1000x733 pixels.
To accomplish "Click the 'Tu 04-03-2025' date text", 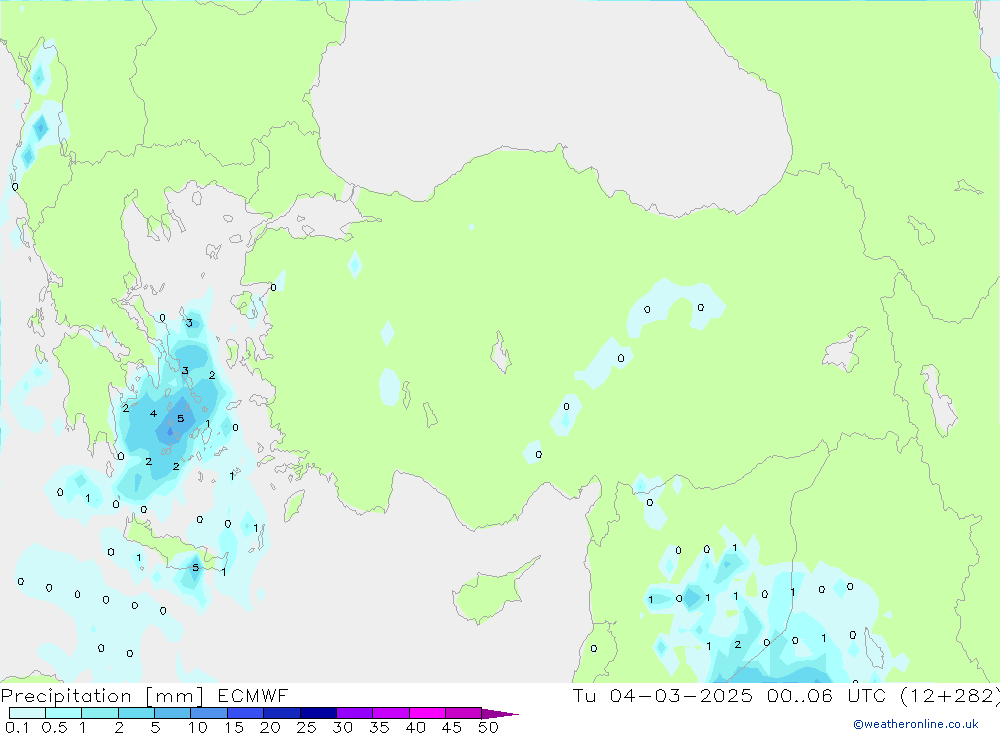I will click(663, 696).
